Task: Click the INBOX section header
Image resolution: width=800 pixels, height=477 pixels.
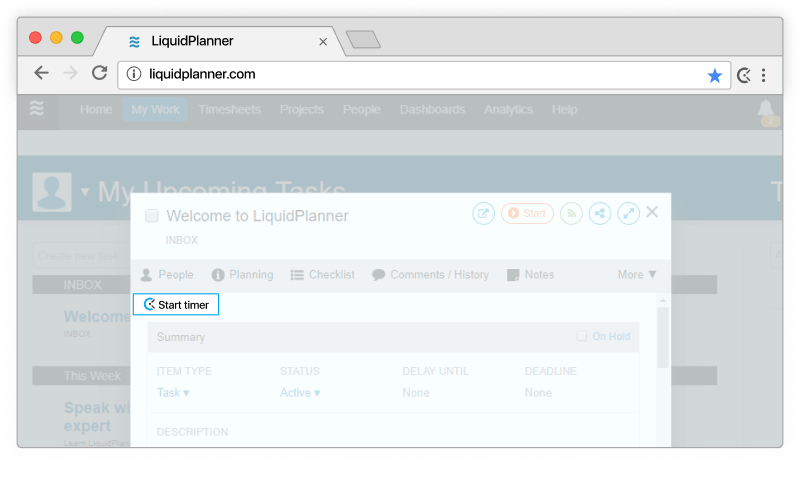Action: pyautogui.click(x=82, y=285)
